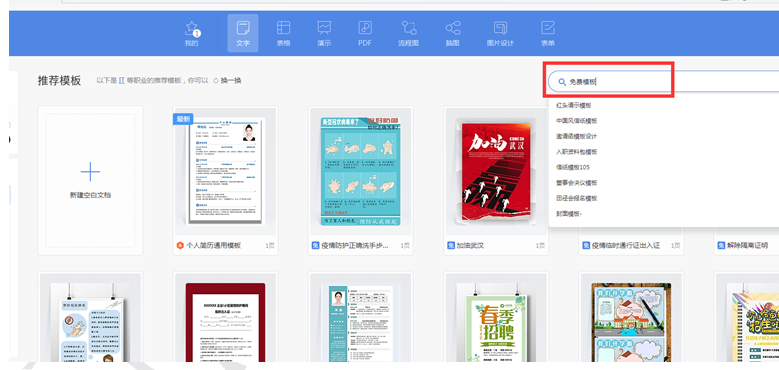This screenshot has height=370, width=779.
Task: Choose suggestion 邀请函模板设计
Action: pos(577,136)
